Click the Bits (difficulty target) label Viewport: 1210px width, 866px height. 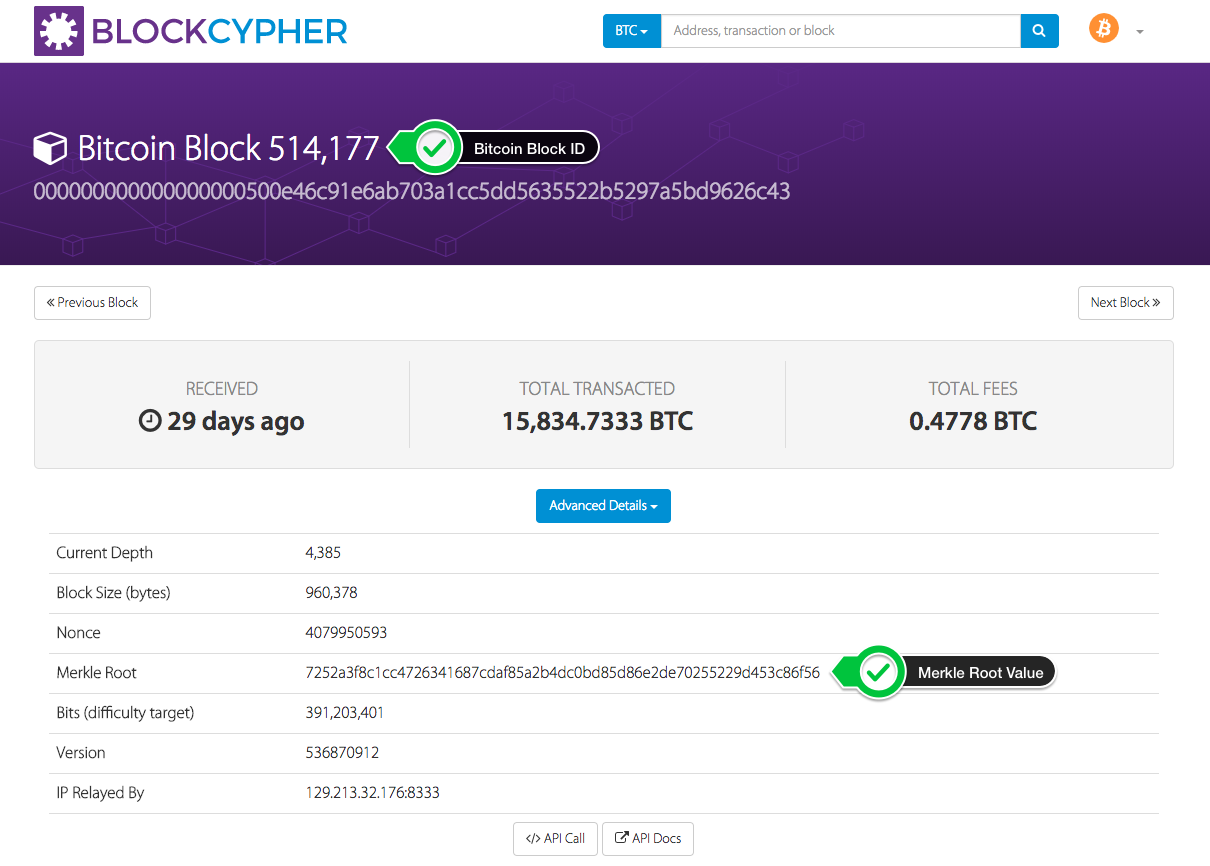pos(125,713)
